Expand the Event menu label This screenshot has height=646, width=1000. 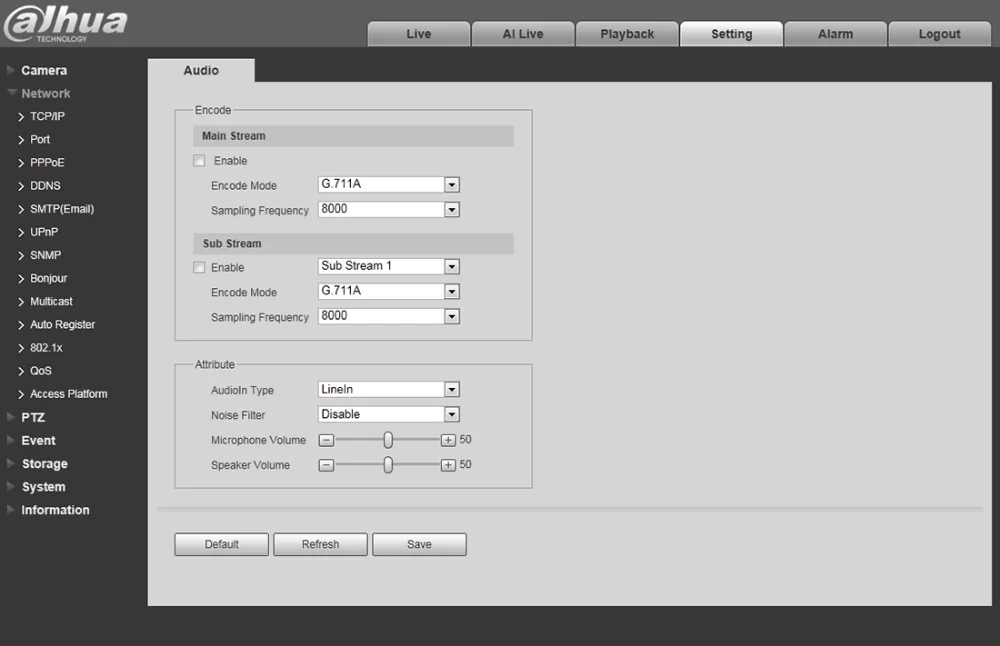tap(38, 440)
